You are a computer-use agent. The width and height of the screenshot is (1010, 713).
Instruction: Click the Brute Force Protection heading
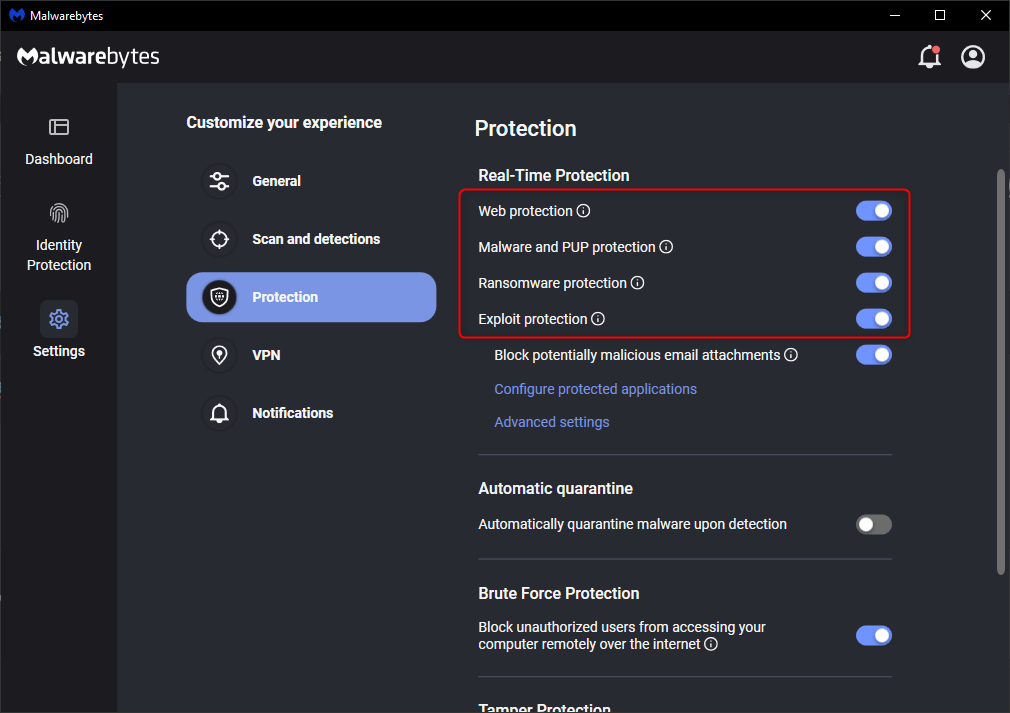click(558, 593)
